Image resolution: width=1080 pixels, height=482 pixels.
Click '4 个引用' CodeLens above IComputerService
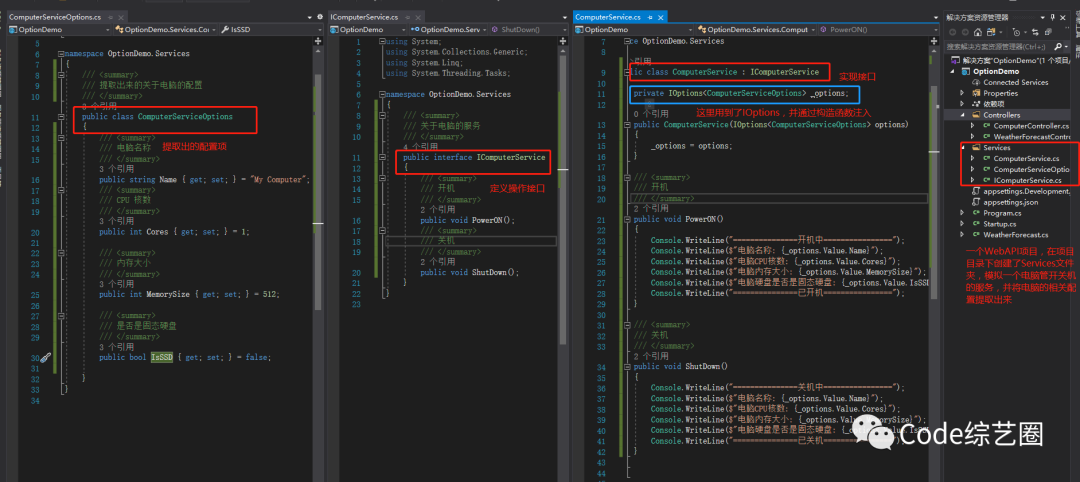420,147
